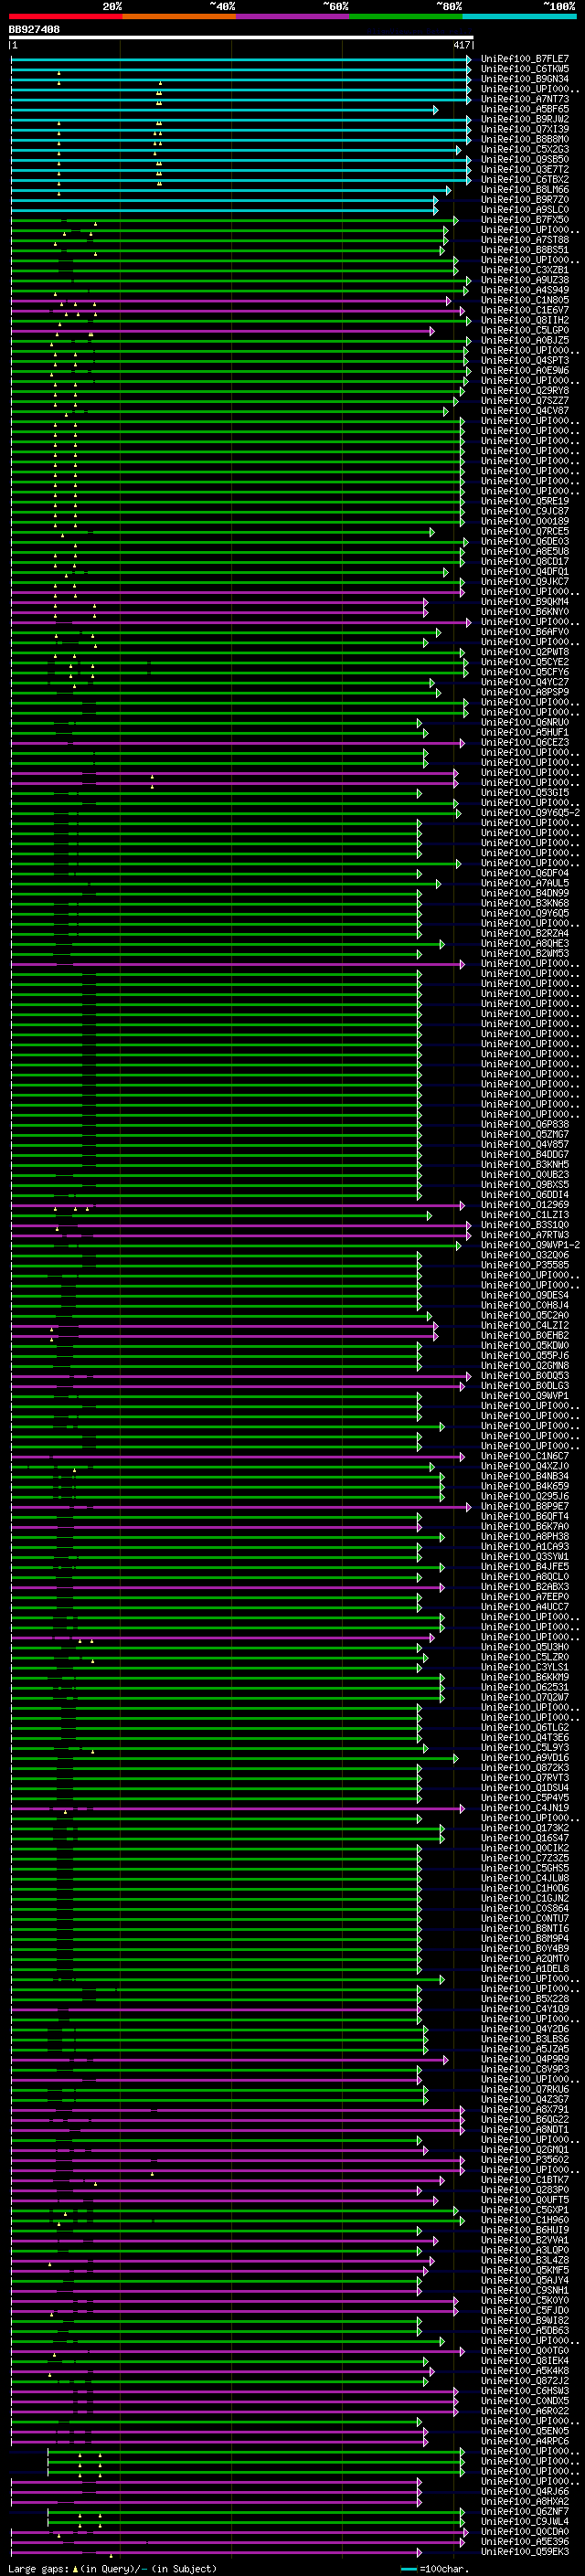Screen dimensions: 585x2576
Task: Select UniRef100_C4LZI2 label
Action: pyautogui.click(x=525, y=1326)
